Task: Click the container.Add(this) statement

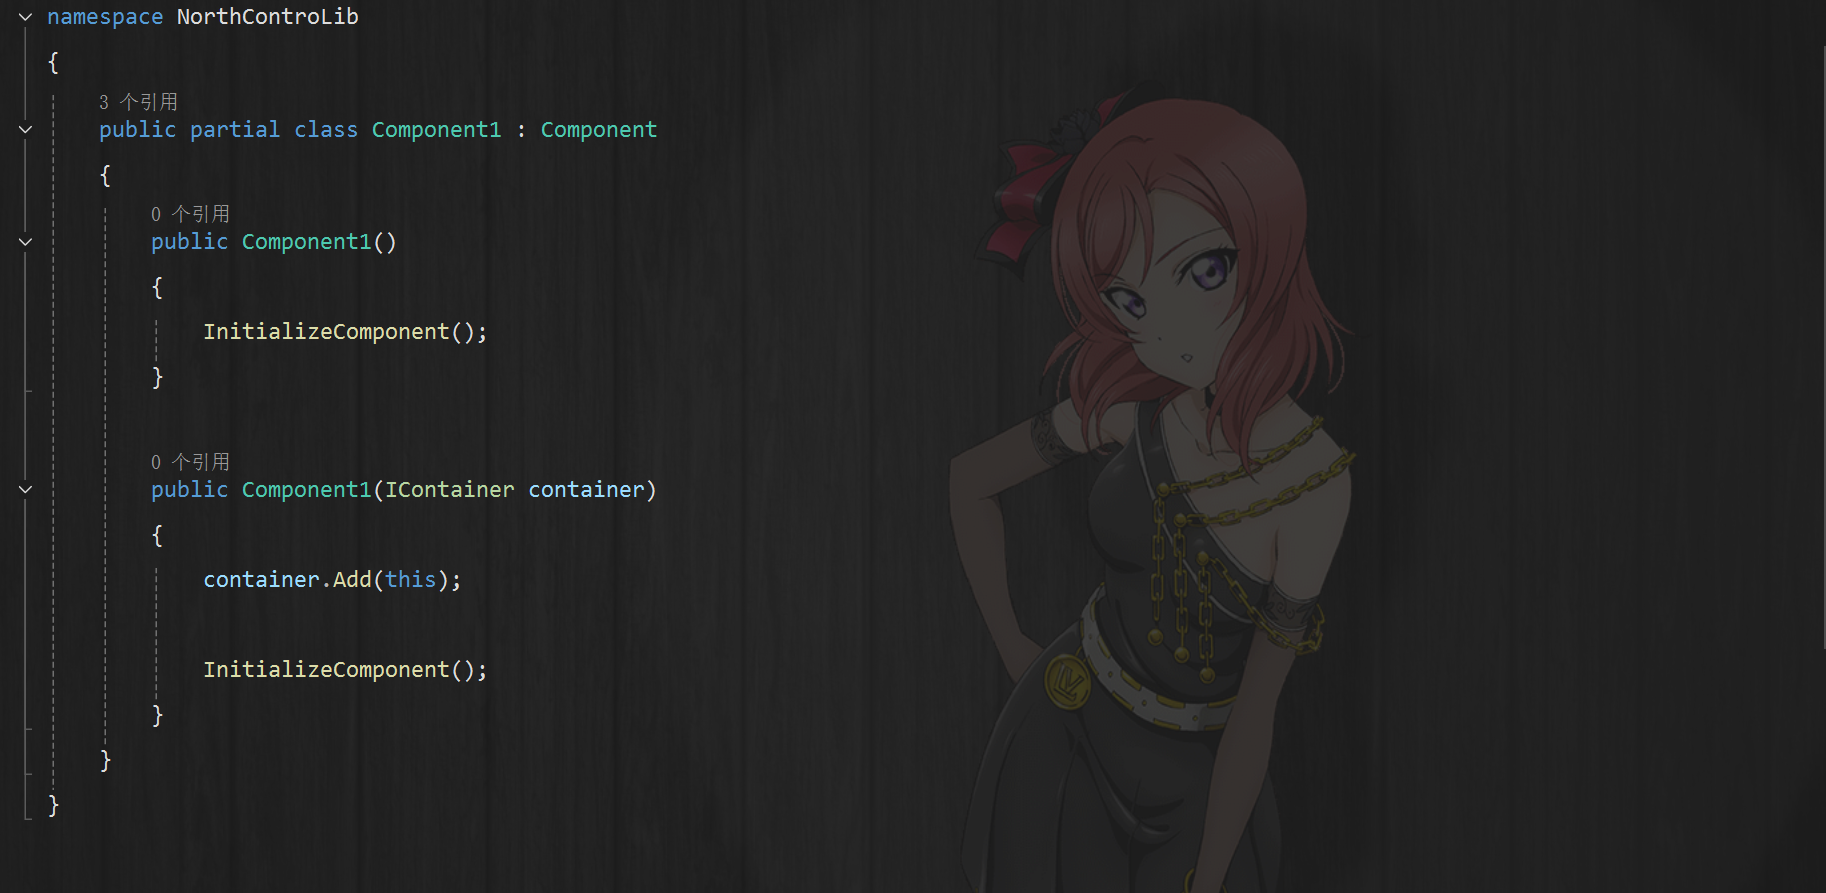Action: point(332,580)
